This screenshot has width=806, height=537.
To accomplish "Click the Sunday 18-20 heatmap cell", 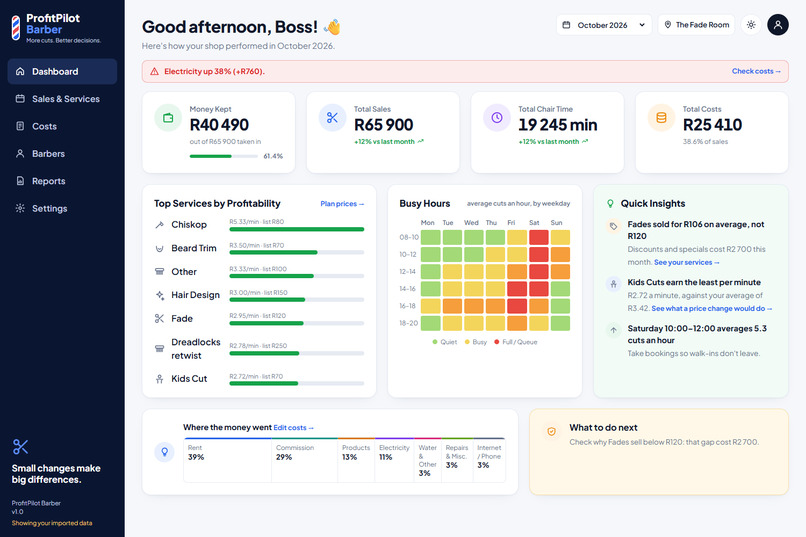I will tap(560, 323).
